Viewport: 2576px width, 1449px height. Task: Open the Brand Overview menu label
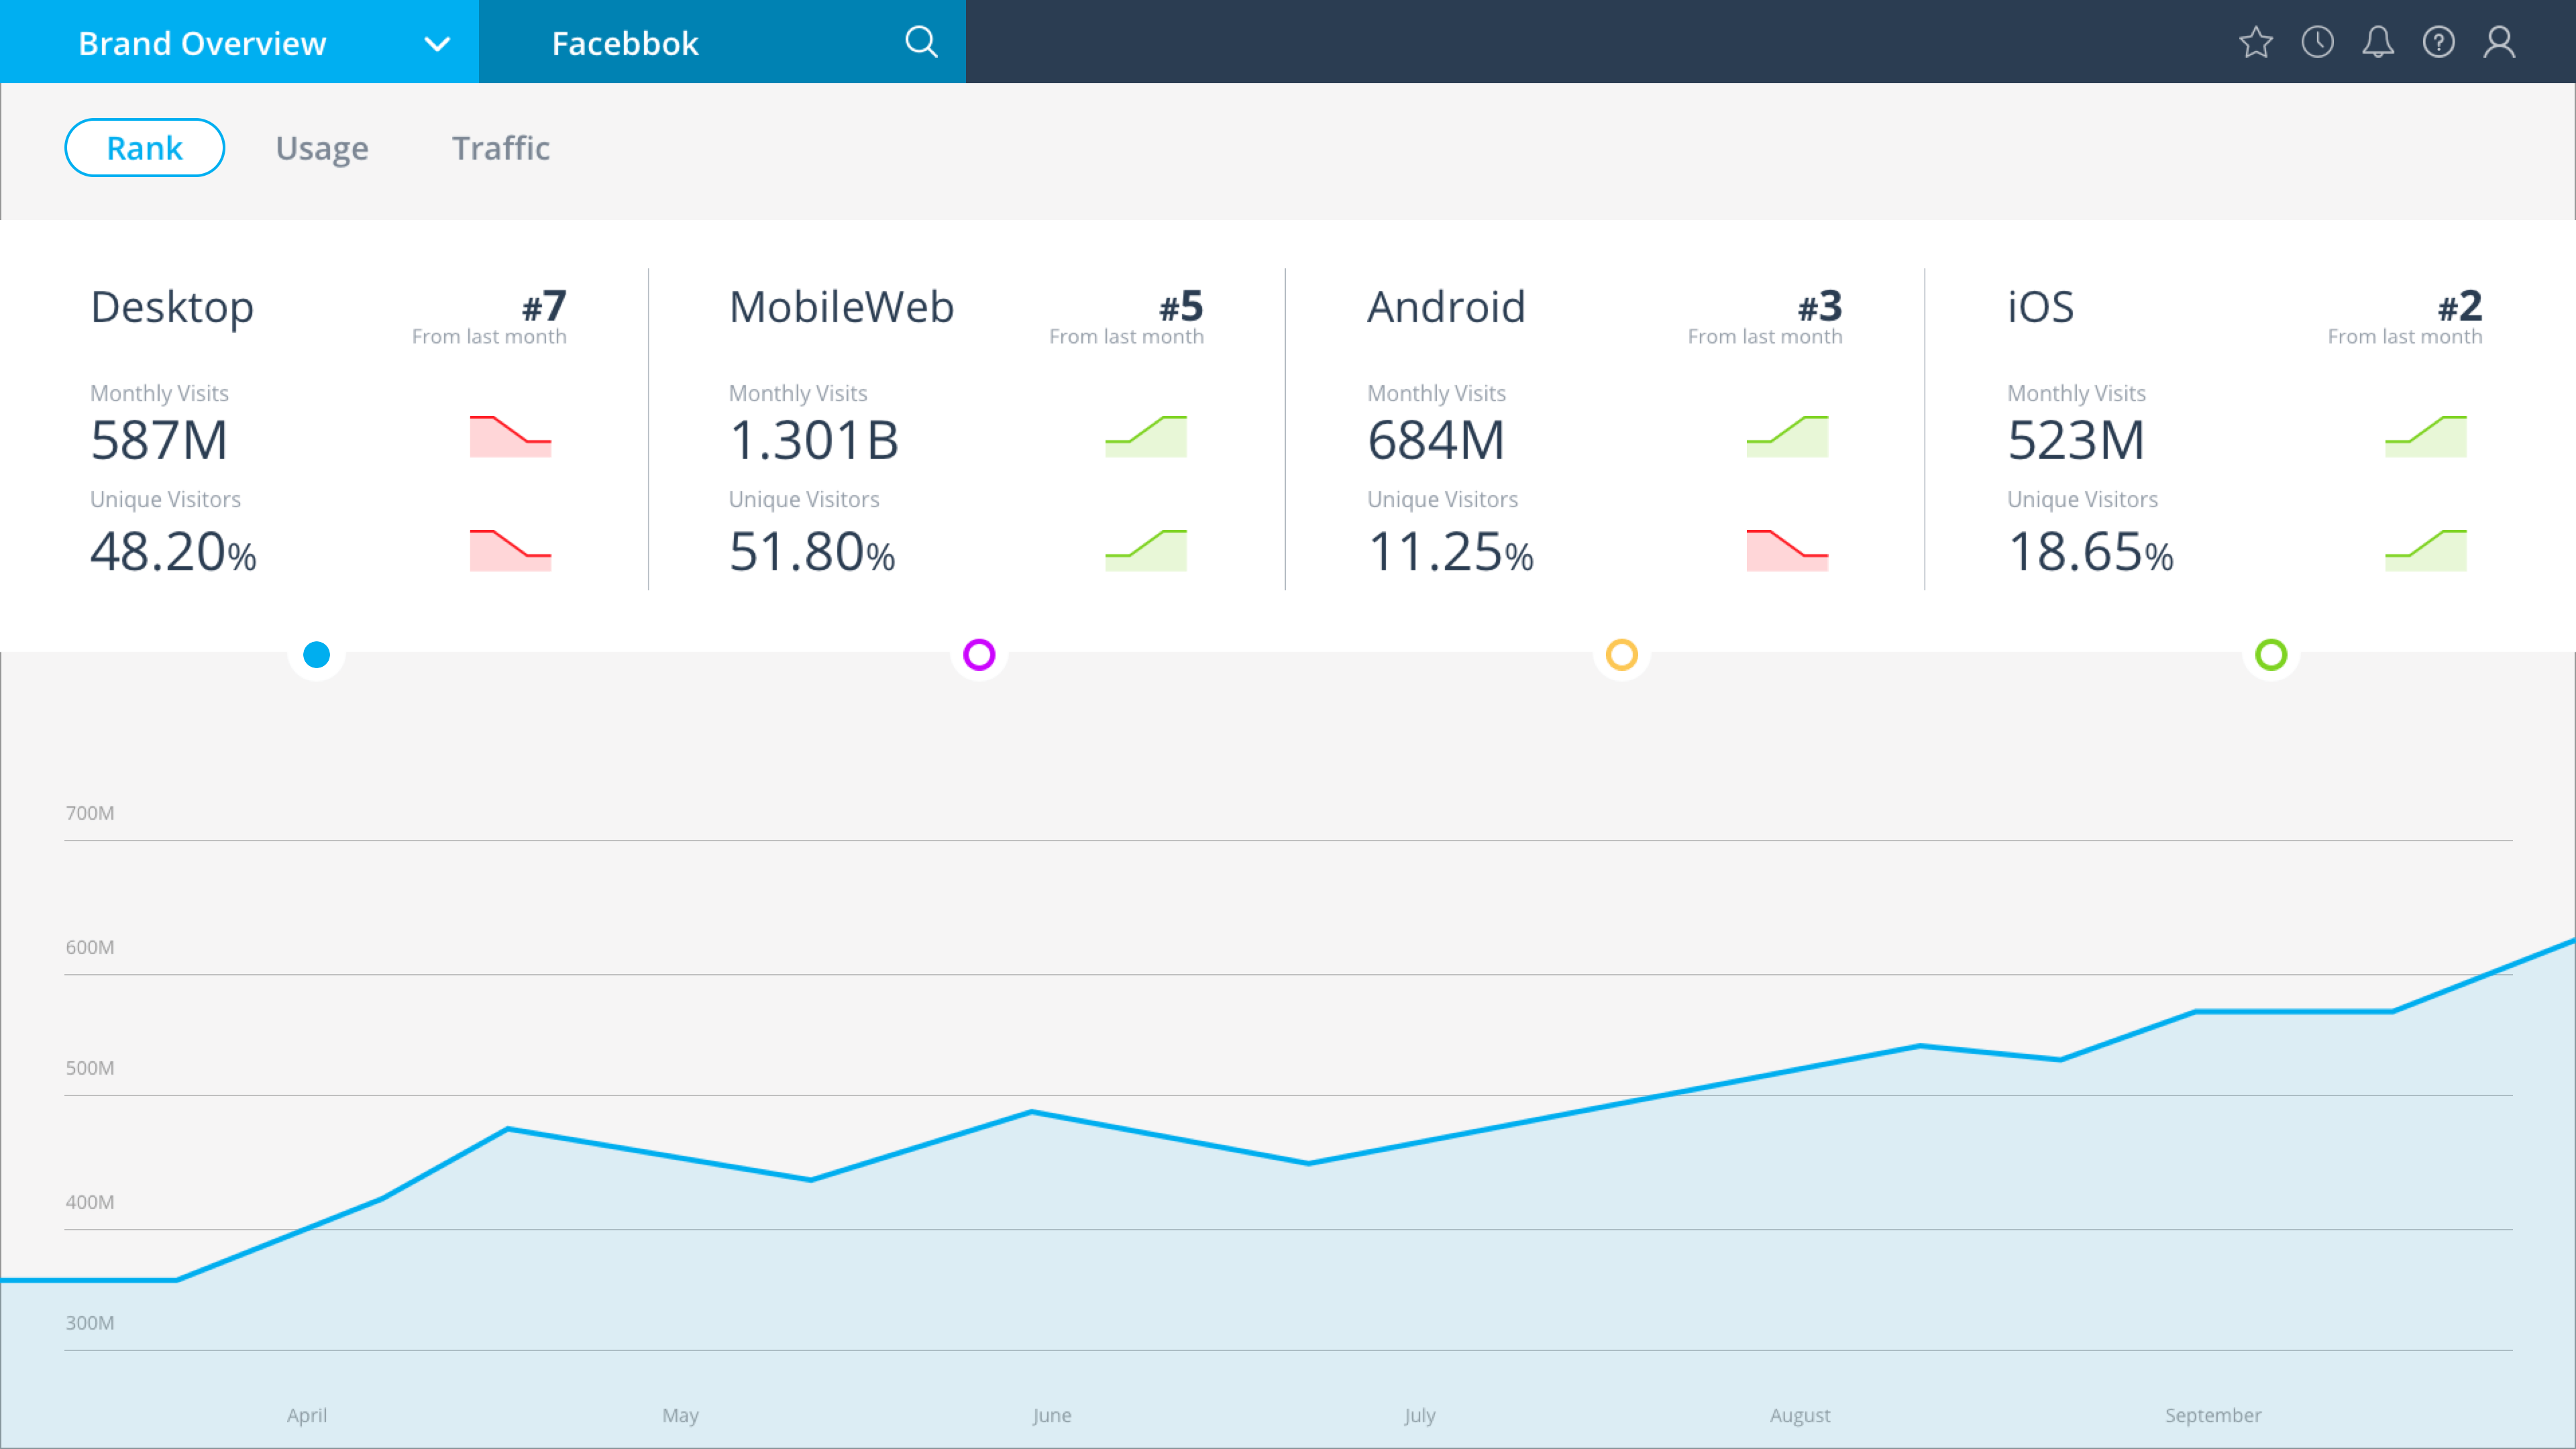[x=202, y=43]
